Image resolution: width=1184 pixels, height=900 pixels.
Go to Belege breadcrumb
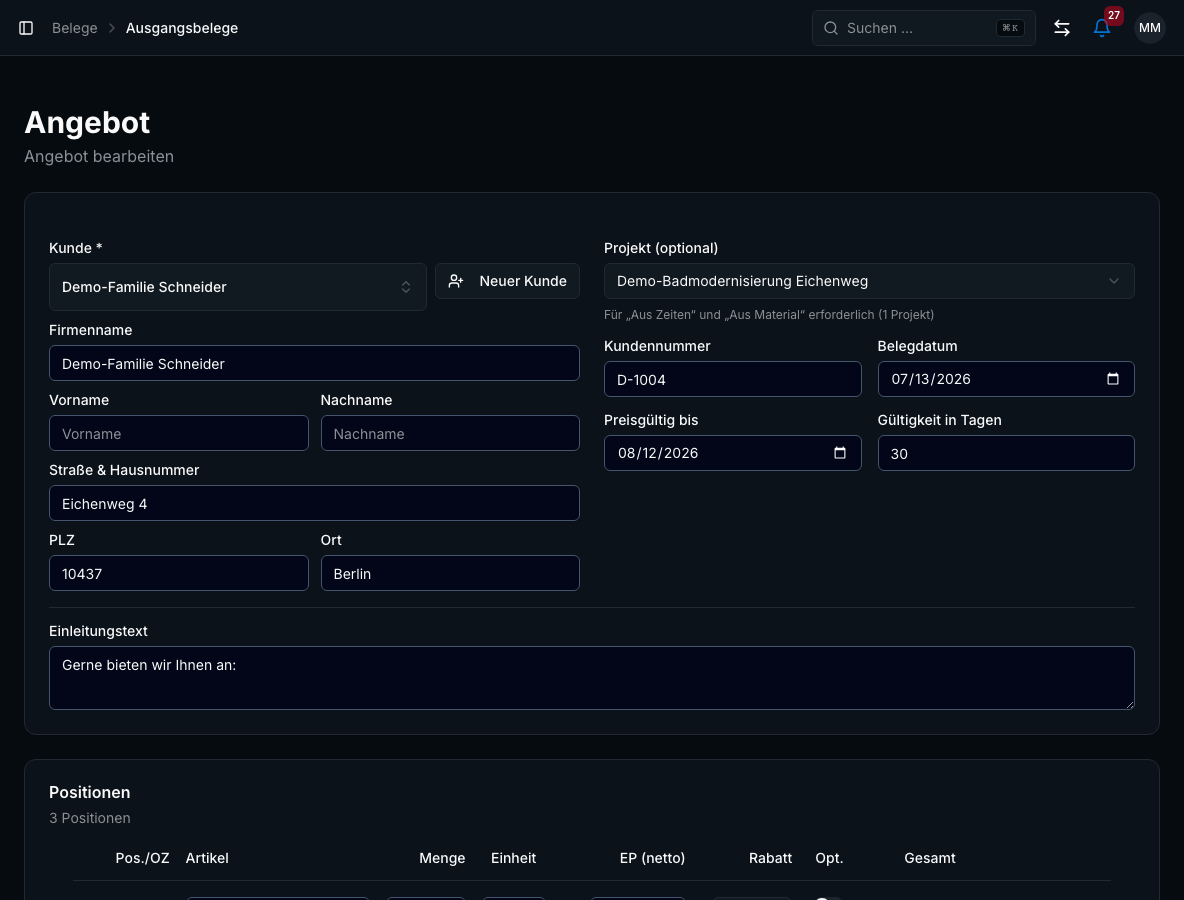click(x=75, y=28)
